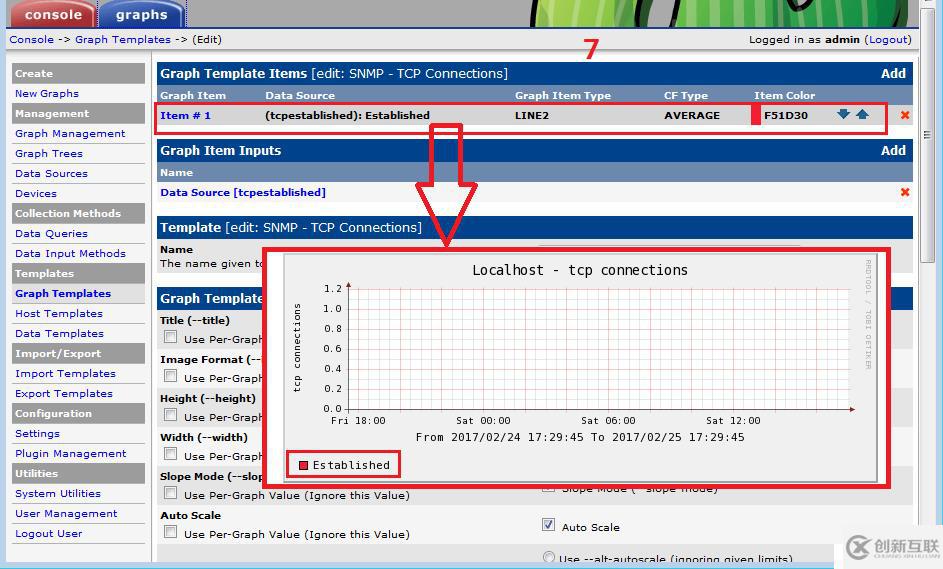Toggle Title Use Per-Graph Value checkbox
Viewport: 943px width, 569px height.
pos(171,337)
